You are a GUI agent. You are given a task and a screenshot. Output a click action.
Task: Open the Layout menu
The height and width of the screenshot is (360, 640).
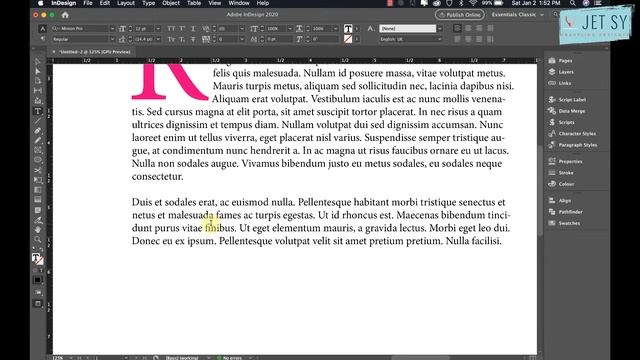click(126, 3)
